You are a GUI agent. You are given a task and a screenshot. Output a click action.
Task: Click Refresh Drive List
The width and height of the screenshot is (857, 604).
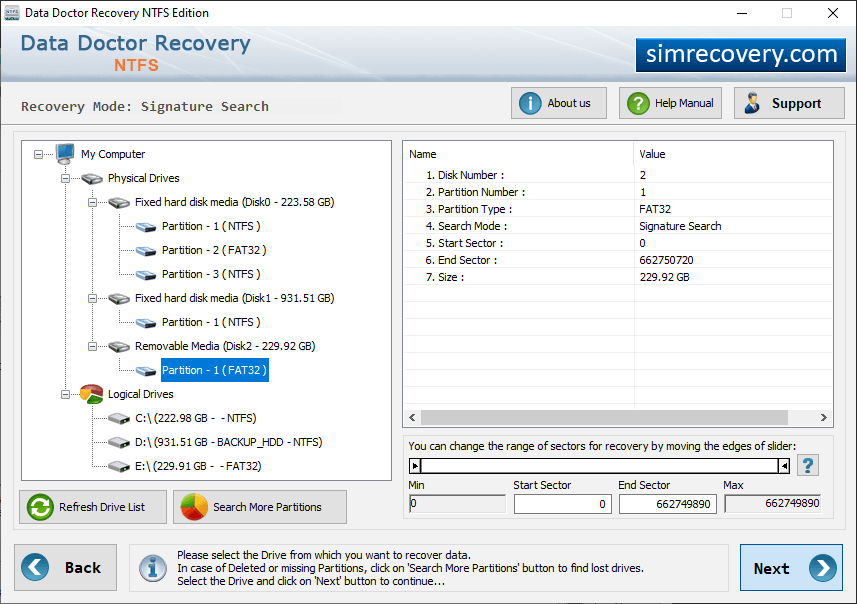coord(93,507)
